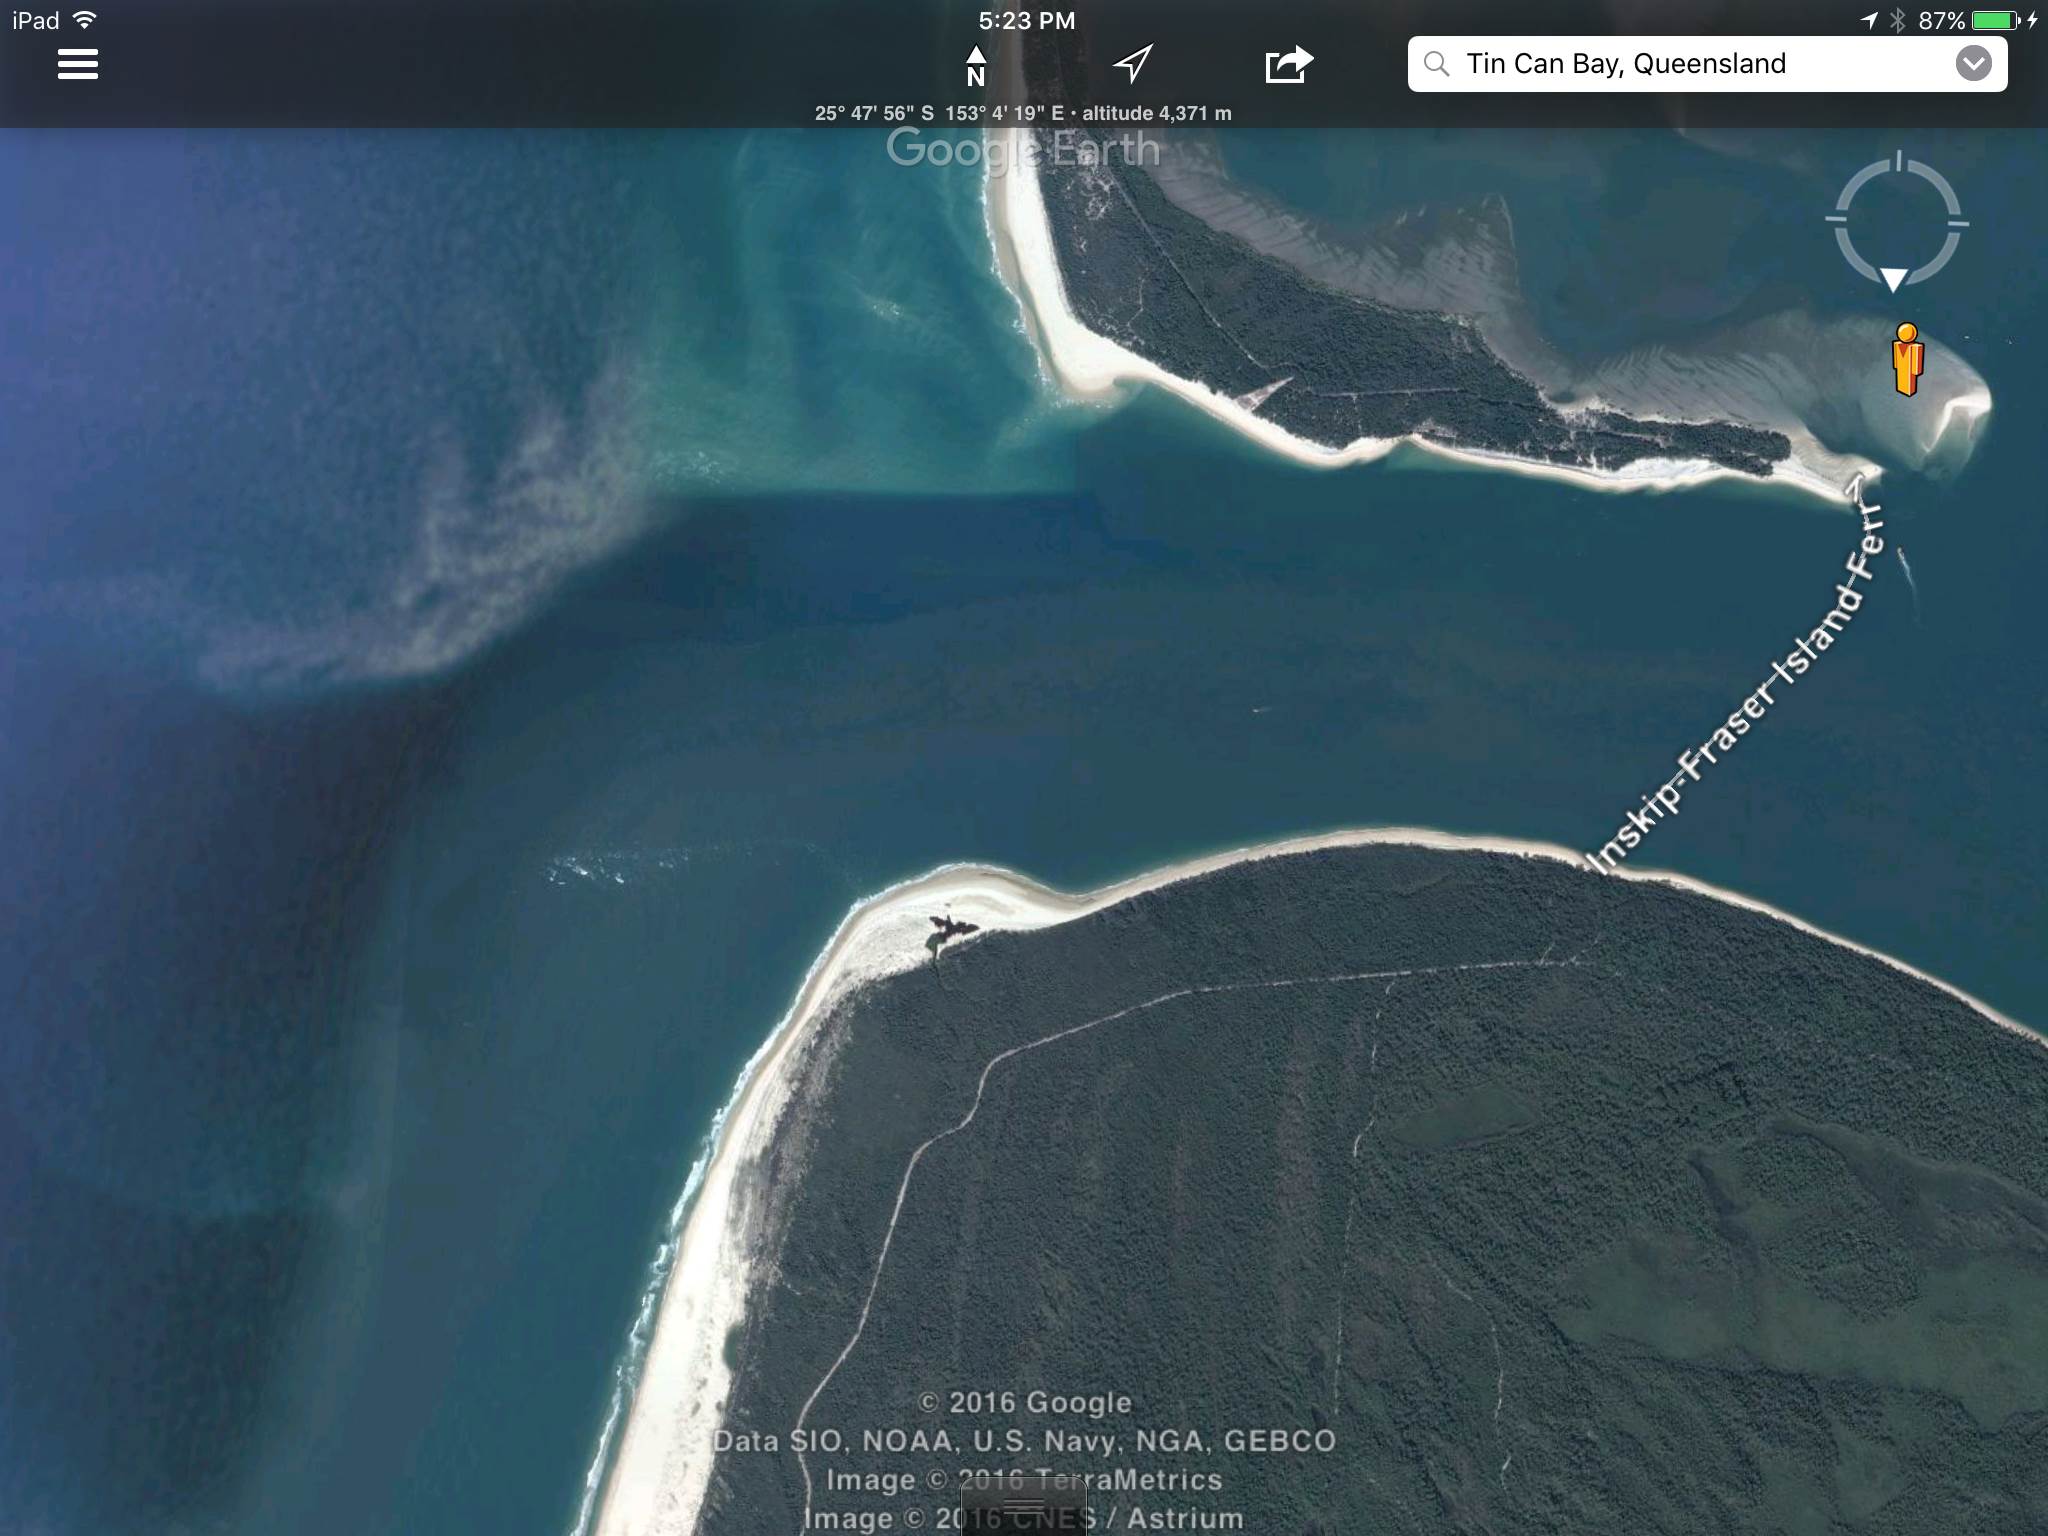Open the hamburger menu
Screen dimensions: 2048x1536
[x=78, y=64]
